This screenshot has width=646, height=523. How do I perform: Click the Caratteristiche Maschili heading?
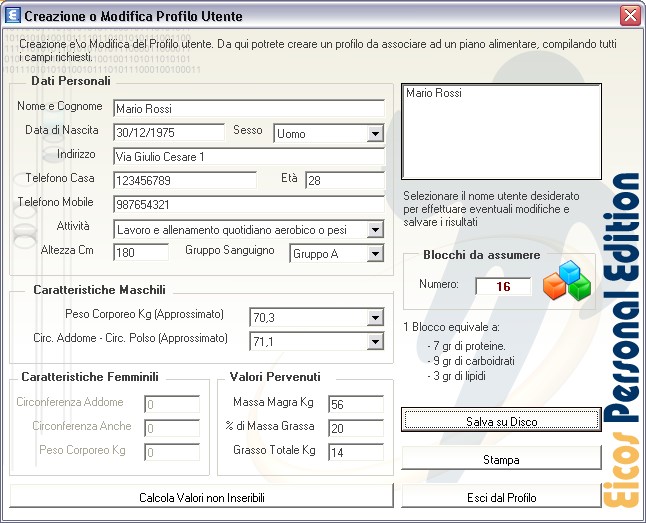click(99, 289)
